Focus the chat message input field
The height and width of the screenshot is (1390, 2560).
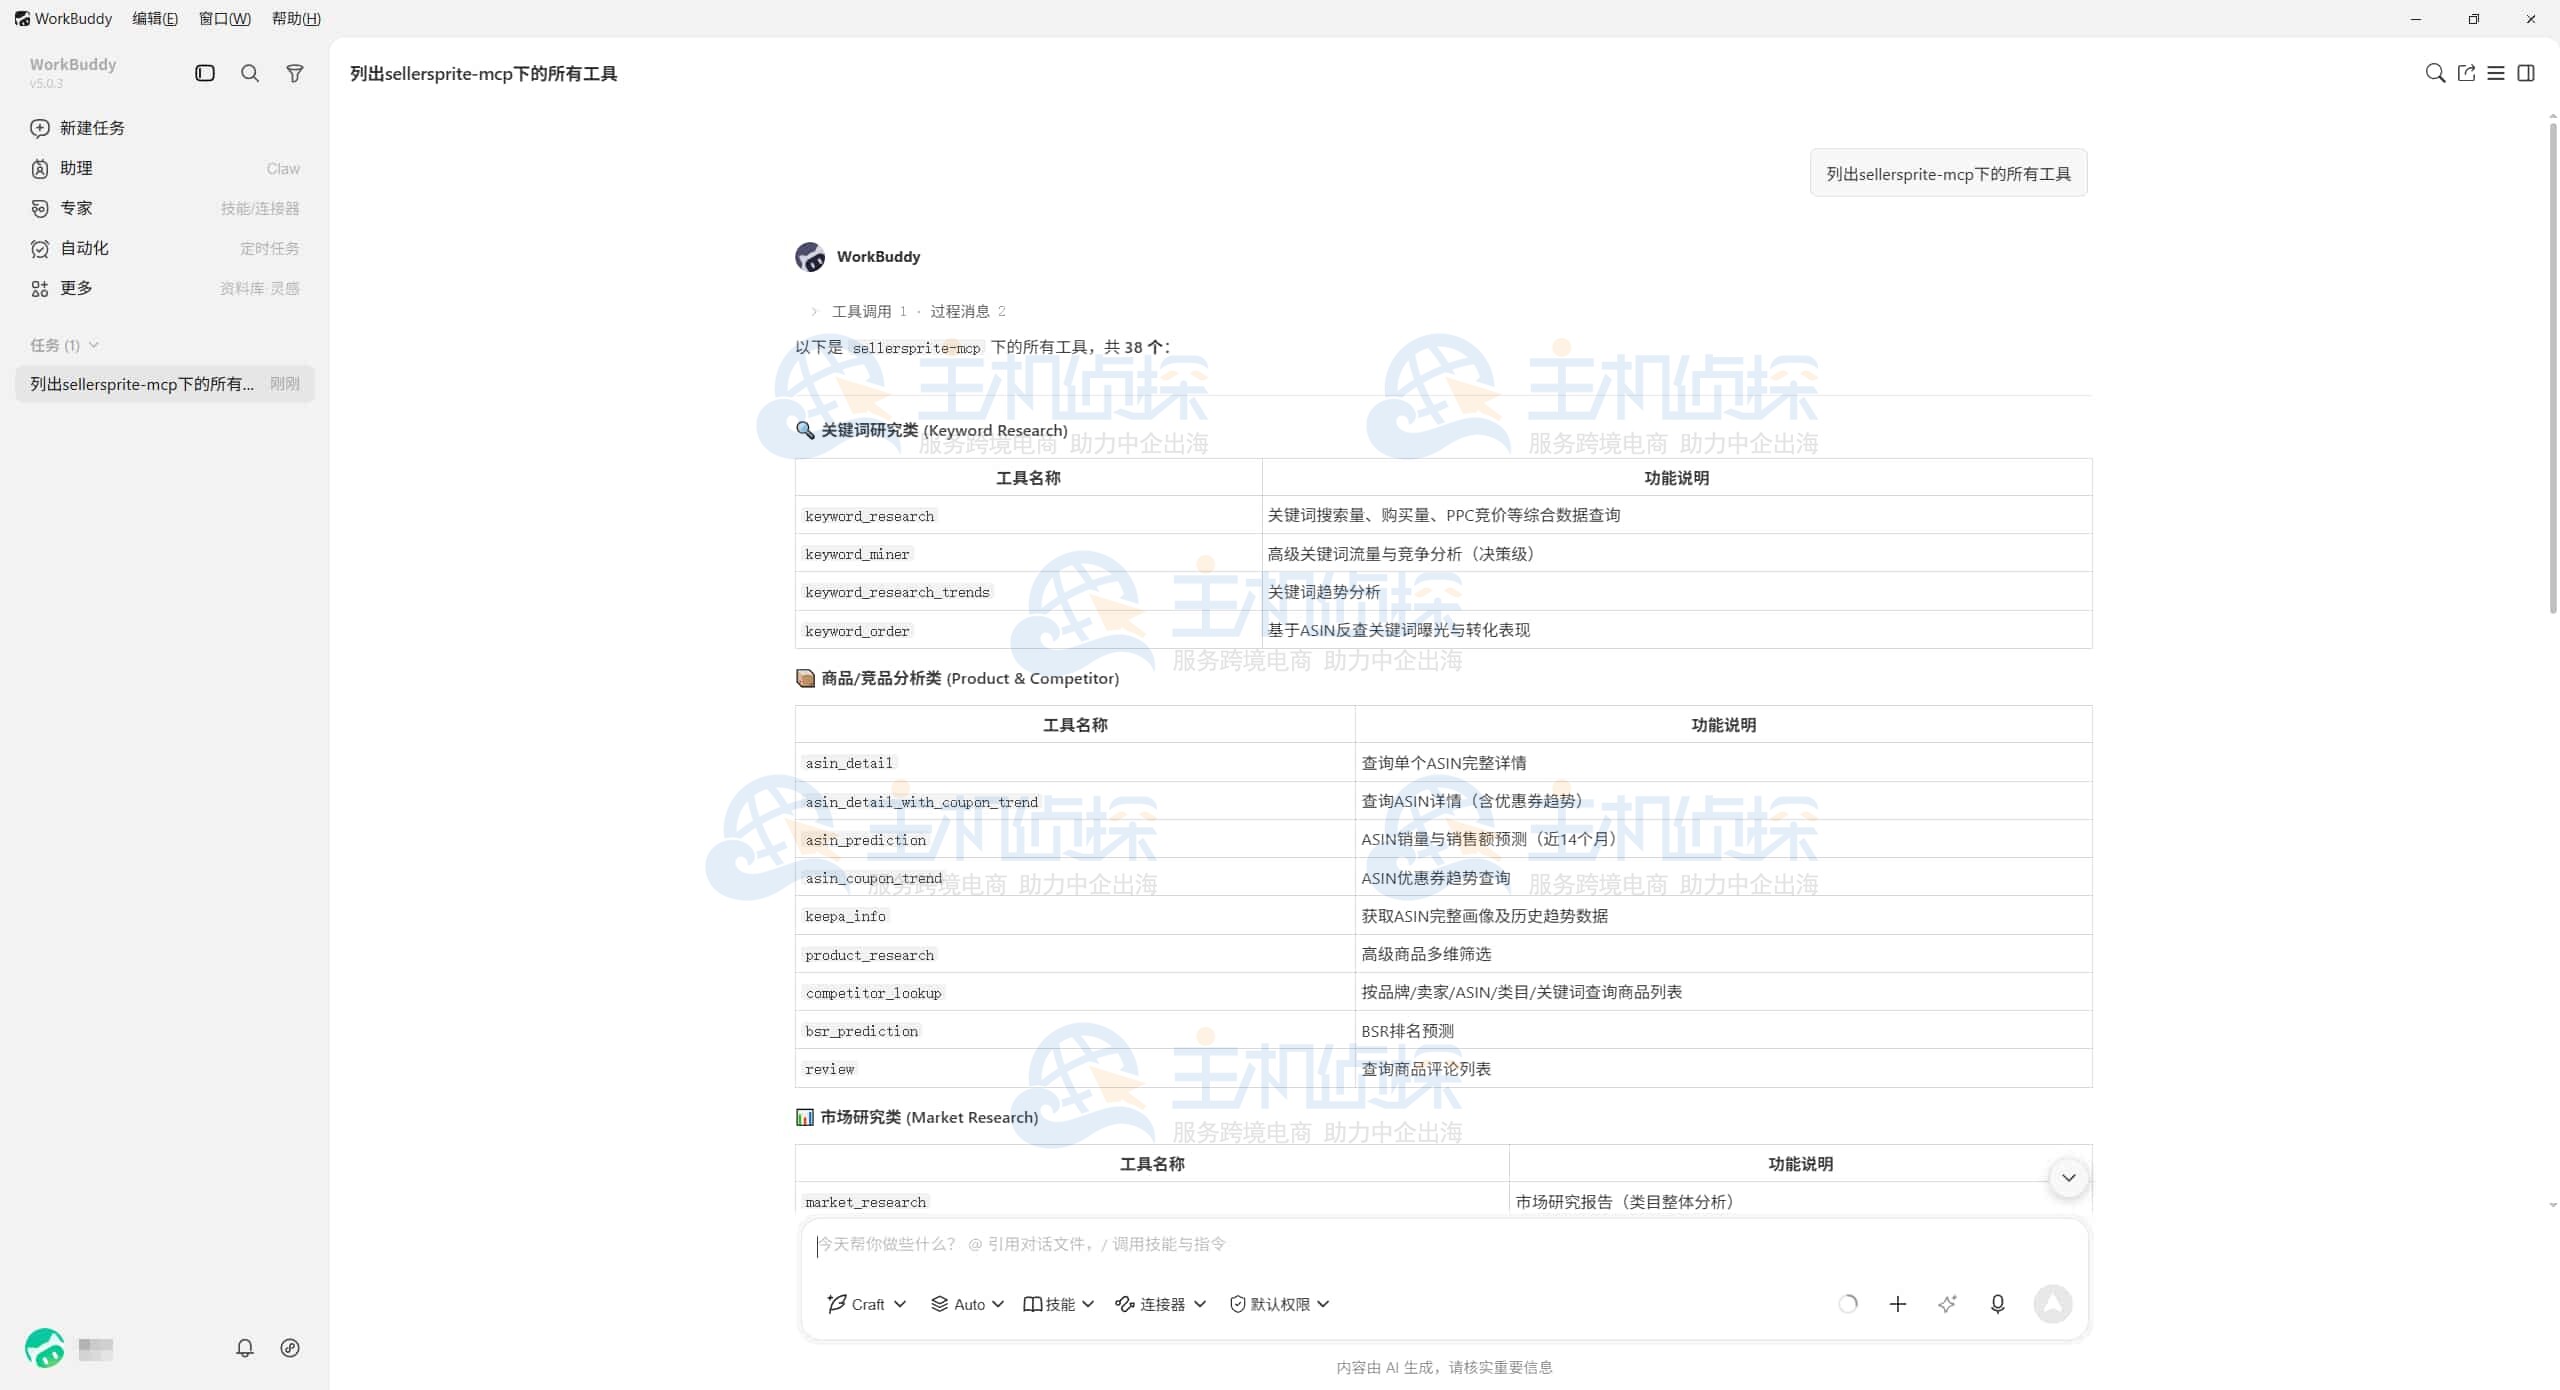(1444, 1245)
